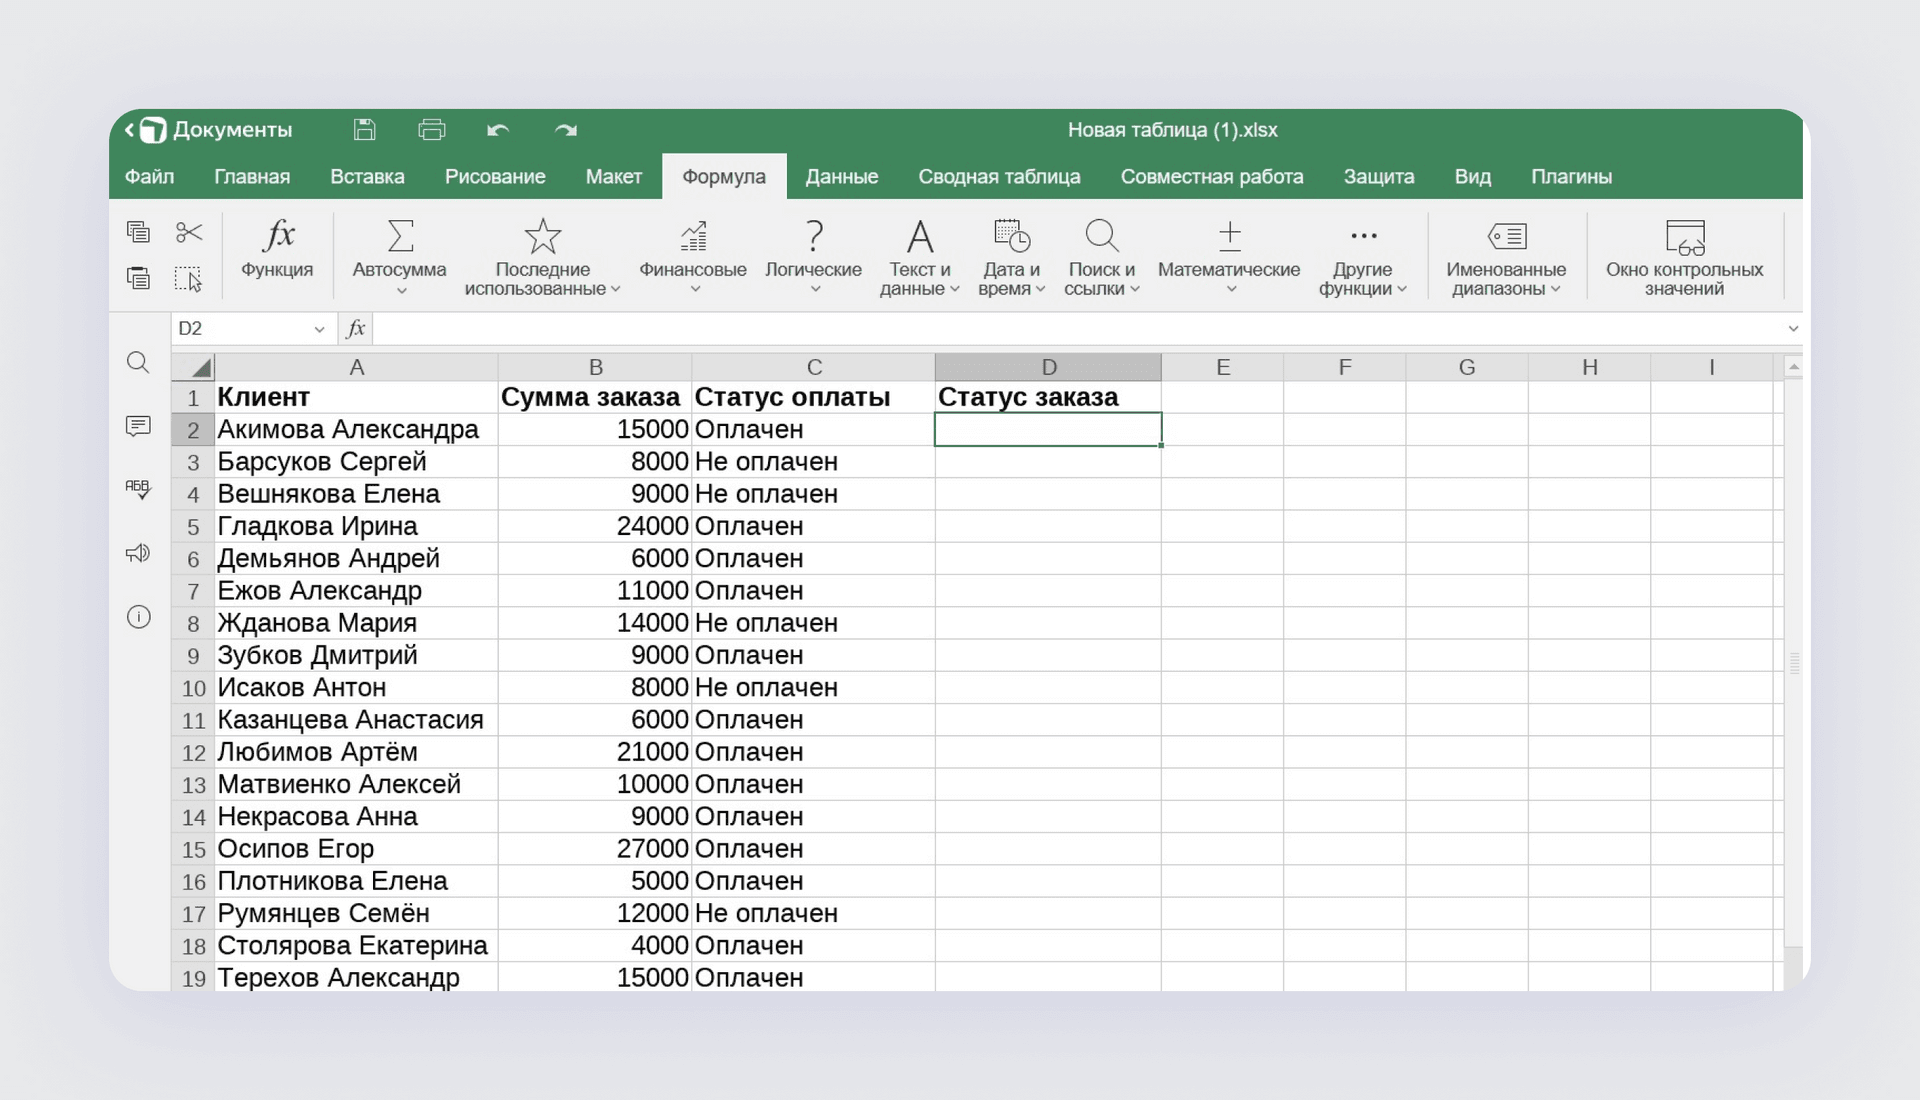Open Текст и данные functions

pos(920,258)
